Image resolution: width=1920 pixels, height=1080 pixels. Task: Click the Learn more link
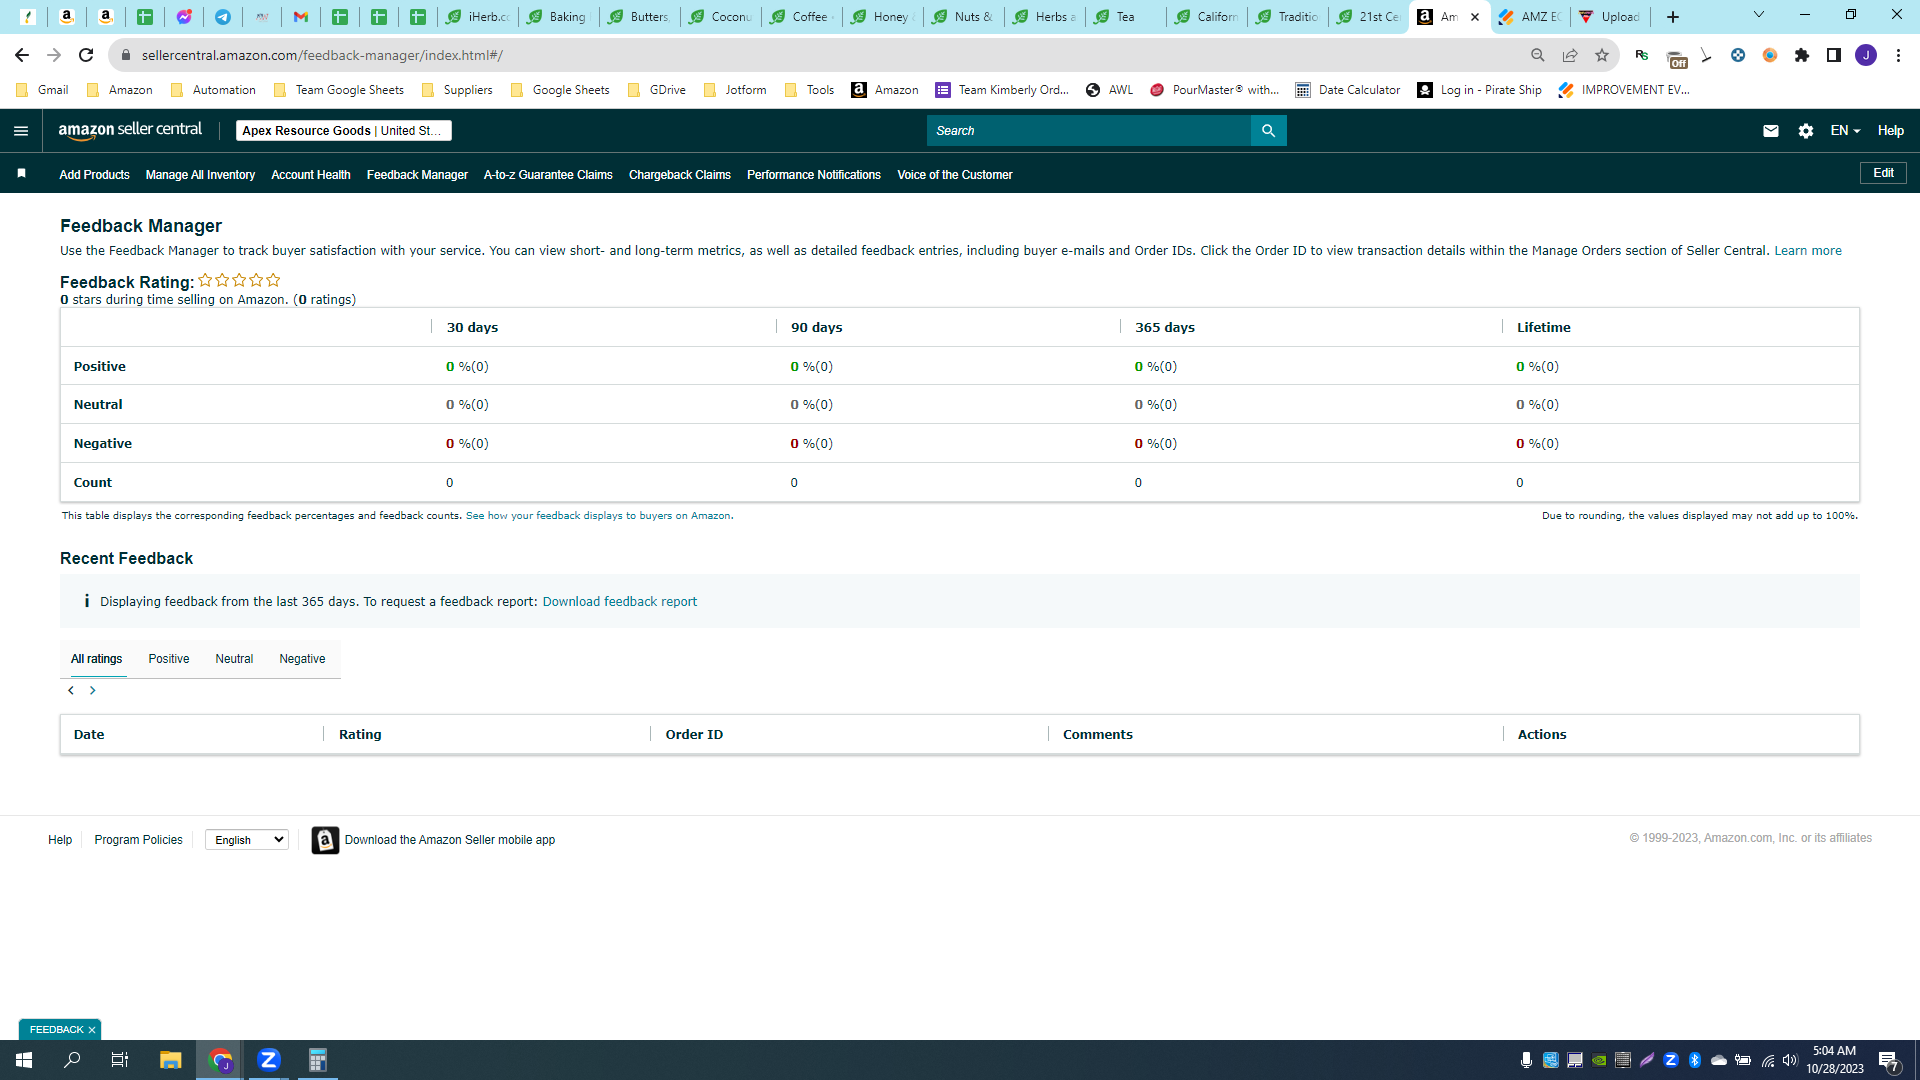tap(1808, 251)
